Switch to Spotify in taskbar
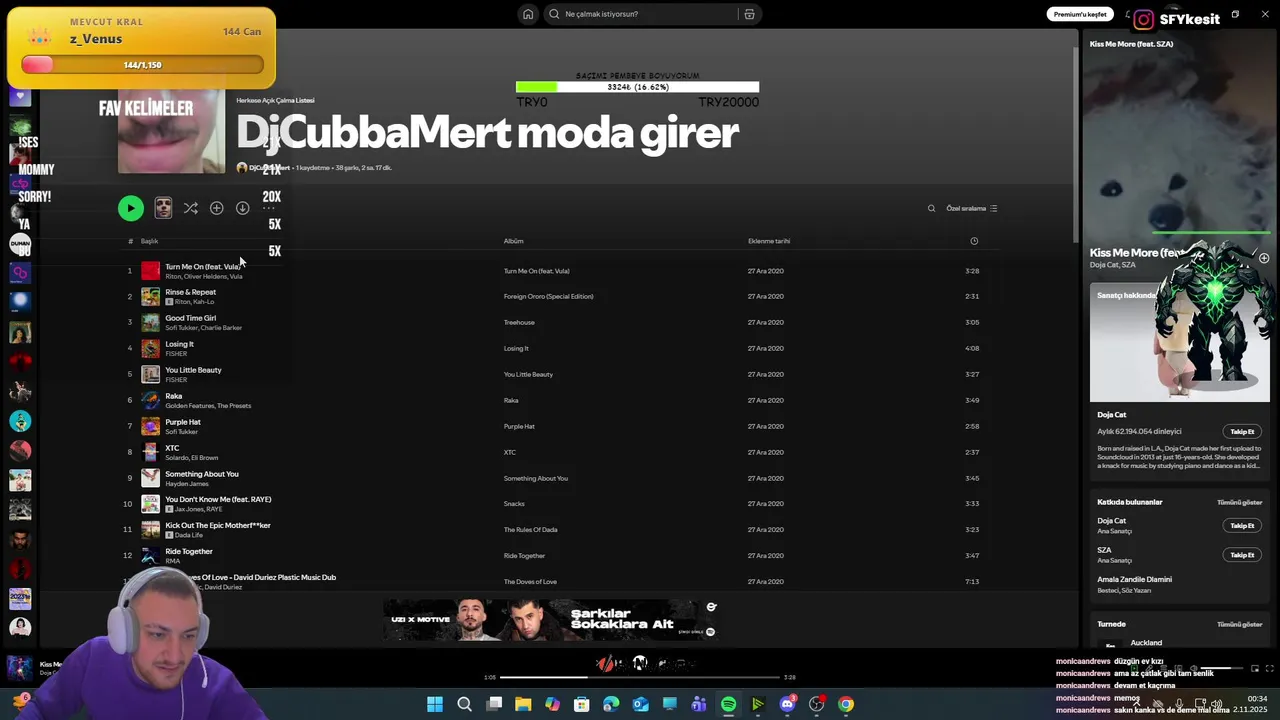 tap(728, 704)
